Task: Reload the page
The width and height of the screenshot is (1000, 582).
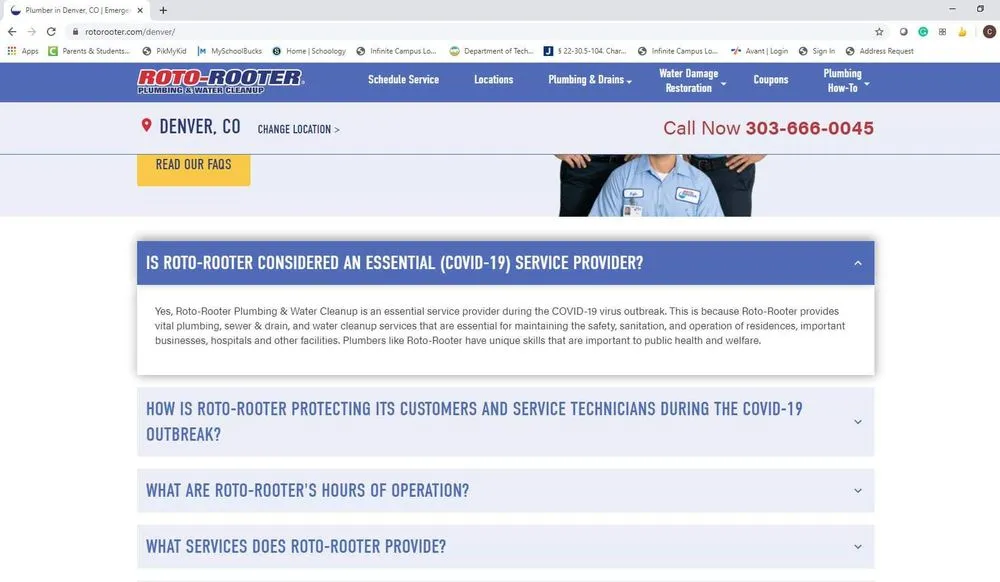Action: click(51, 32)
